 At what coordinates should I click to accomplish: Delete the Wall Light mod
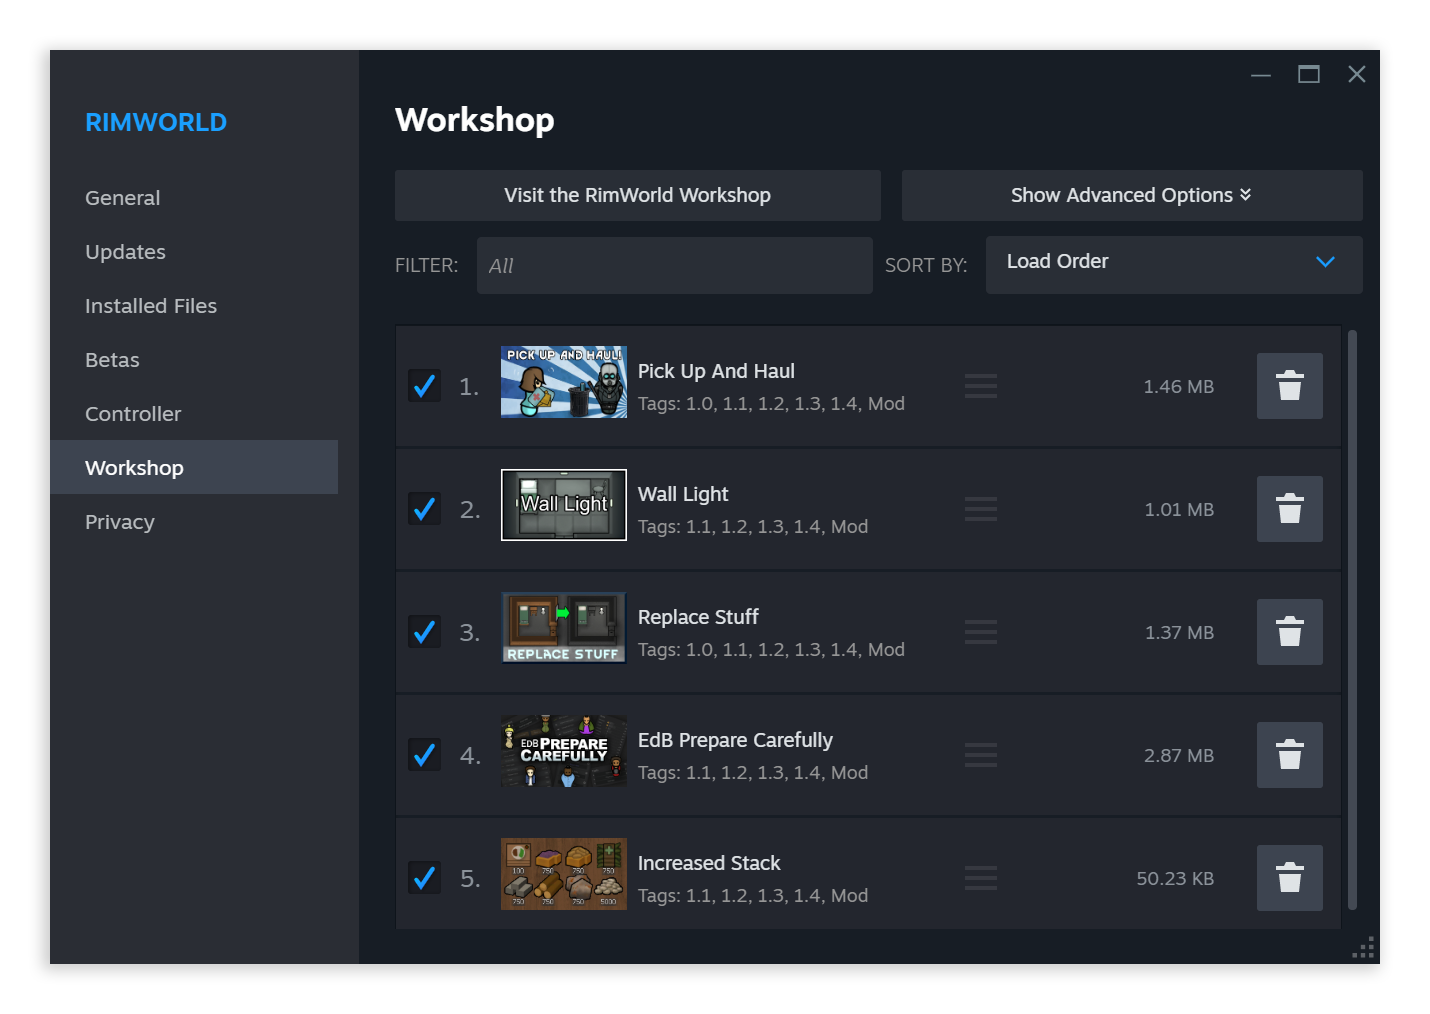[1289, 509]
